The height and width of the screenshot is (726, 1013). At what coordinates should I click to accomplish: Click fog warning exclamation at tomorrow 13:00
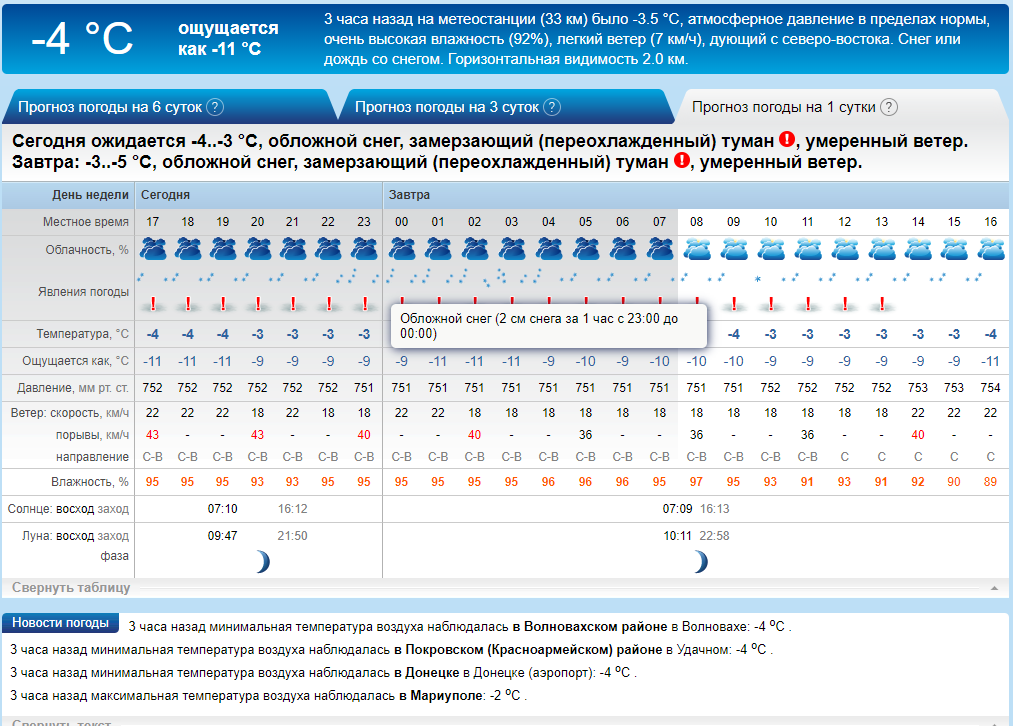(882, 304)
